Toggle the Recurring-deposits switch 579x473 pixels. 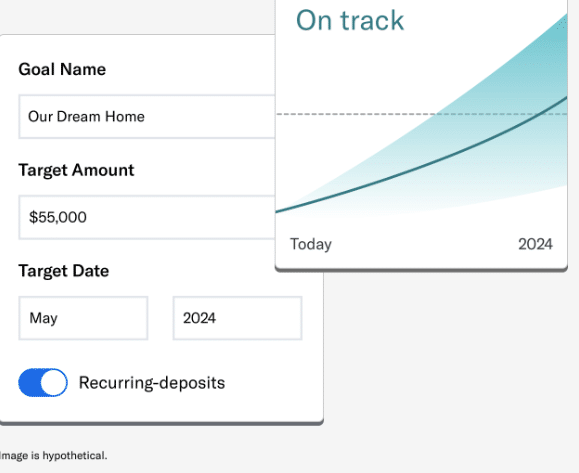[x=43, y=382]
